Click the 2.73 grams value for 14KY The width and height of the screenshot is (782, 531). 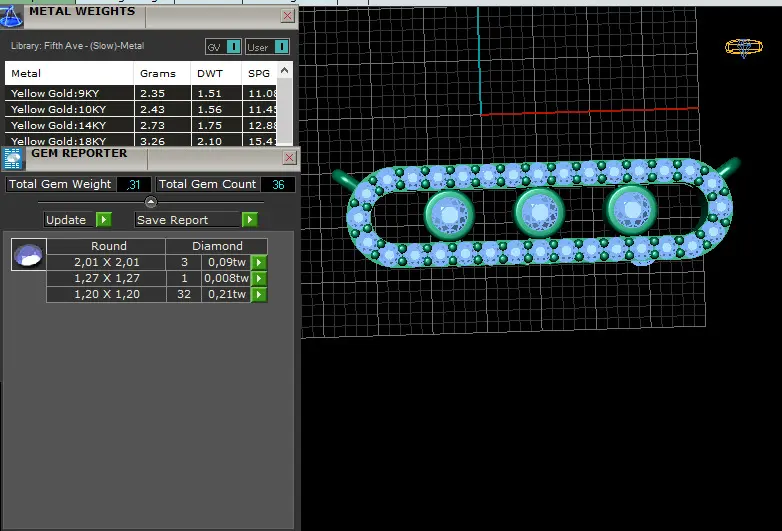coord(153,125)
